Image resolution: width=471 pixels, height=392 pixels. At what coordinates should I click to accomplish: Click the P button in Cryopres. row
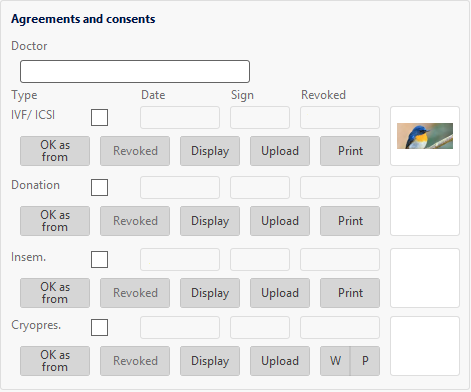tap(365, 361)
